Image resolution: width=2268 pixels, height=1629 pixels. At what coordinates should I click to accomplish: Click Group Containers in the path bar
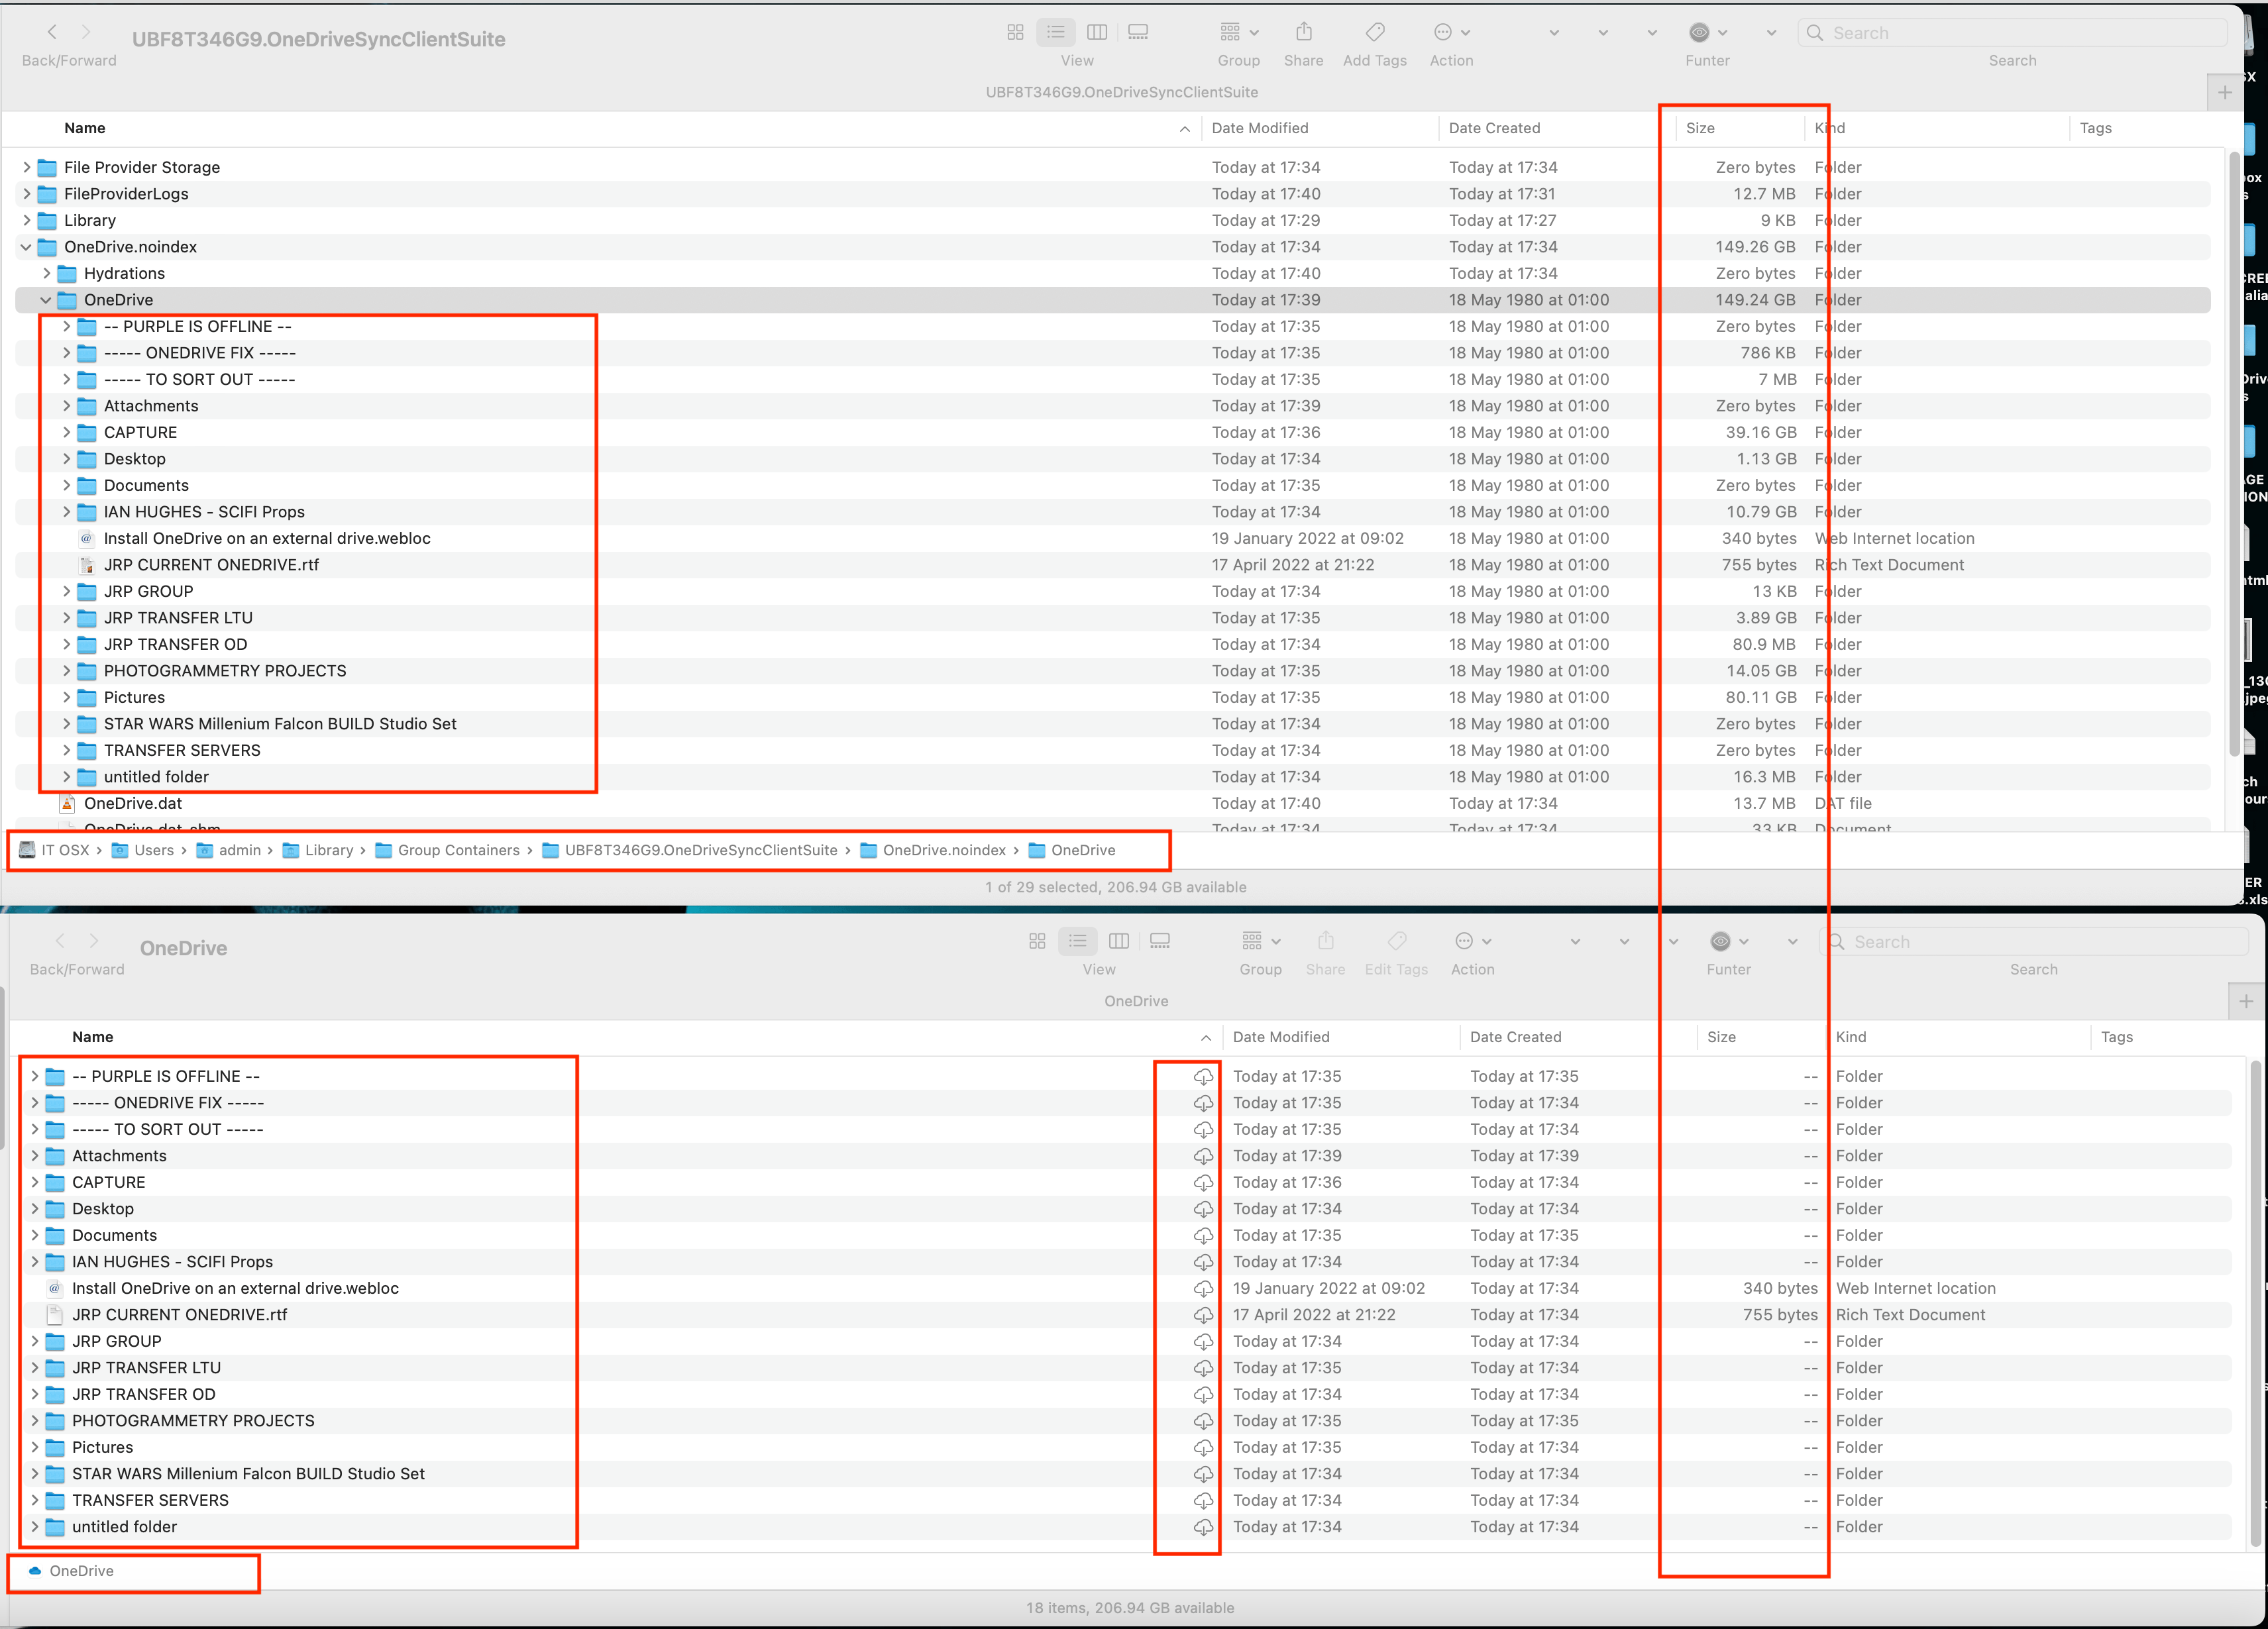pos(458,850)
